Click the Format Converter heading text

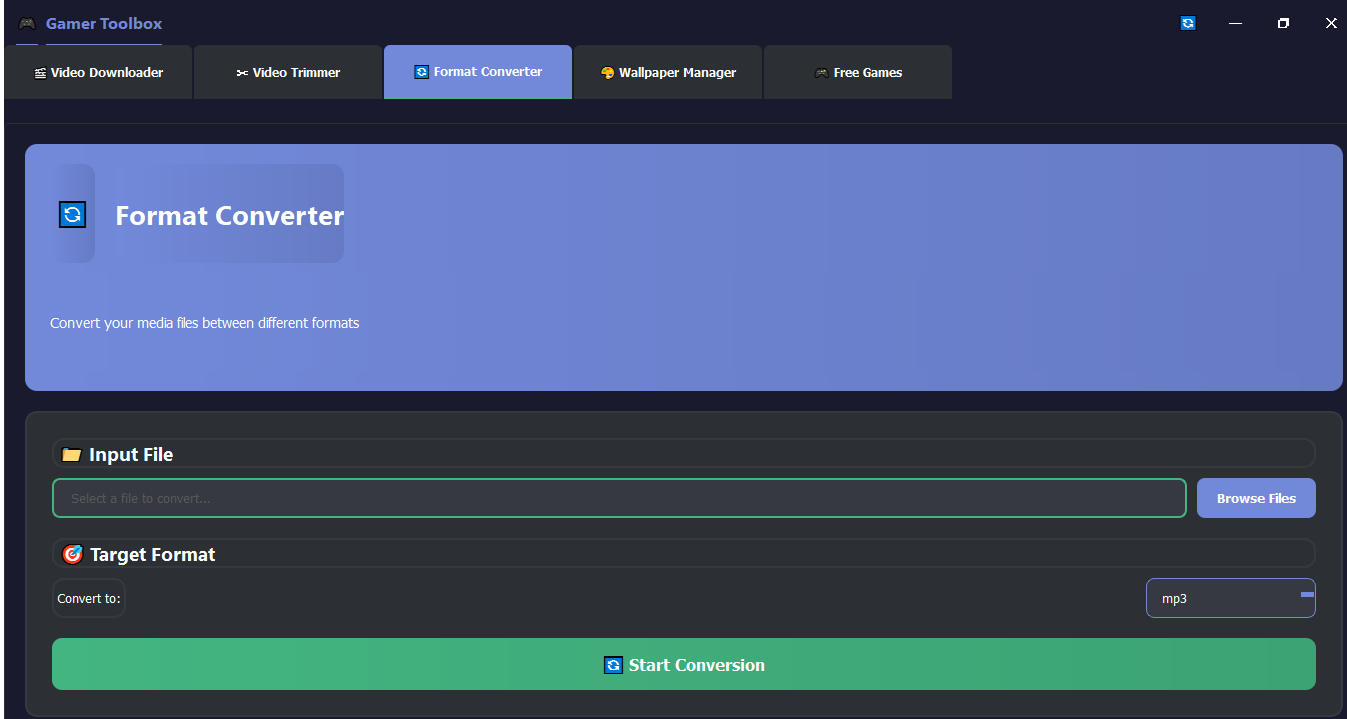pos(230,216)
